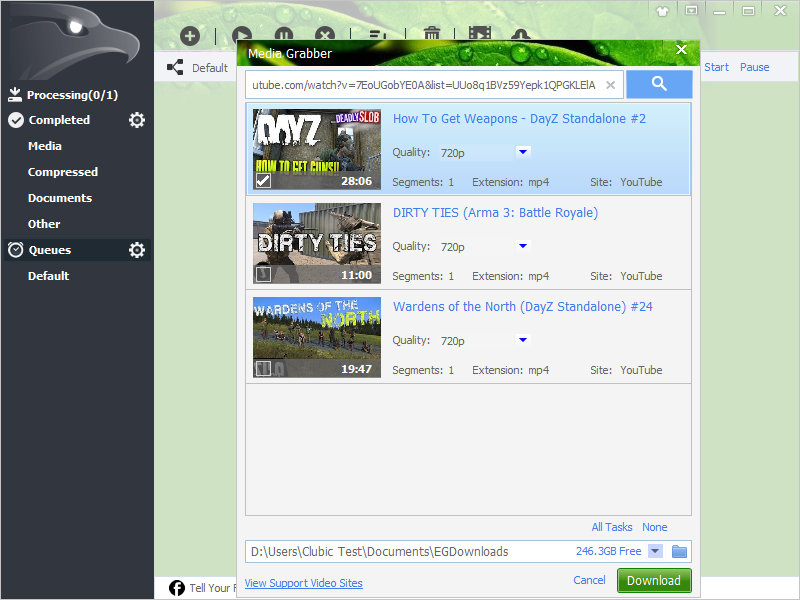The height and width of the screenshot is (600, 800).
Task: Click the Default label in main toolbar row
Action: click(210, 68)
